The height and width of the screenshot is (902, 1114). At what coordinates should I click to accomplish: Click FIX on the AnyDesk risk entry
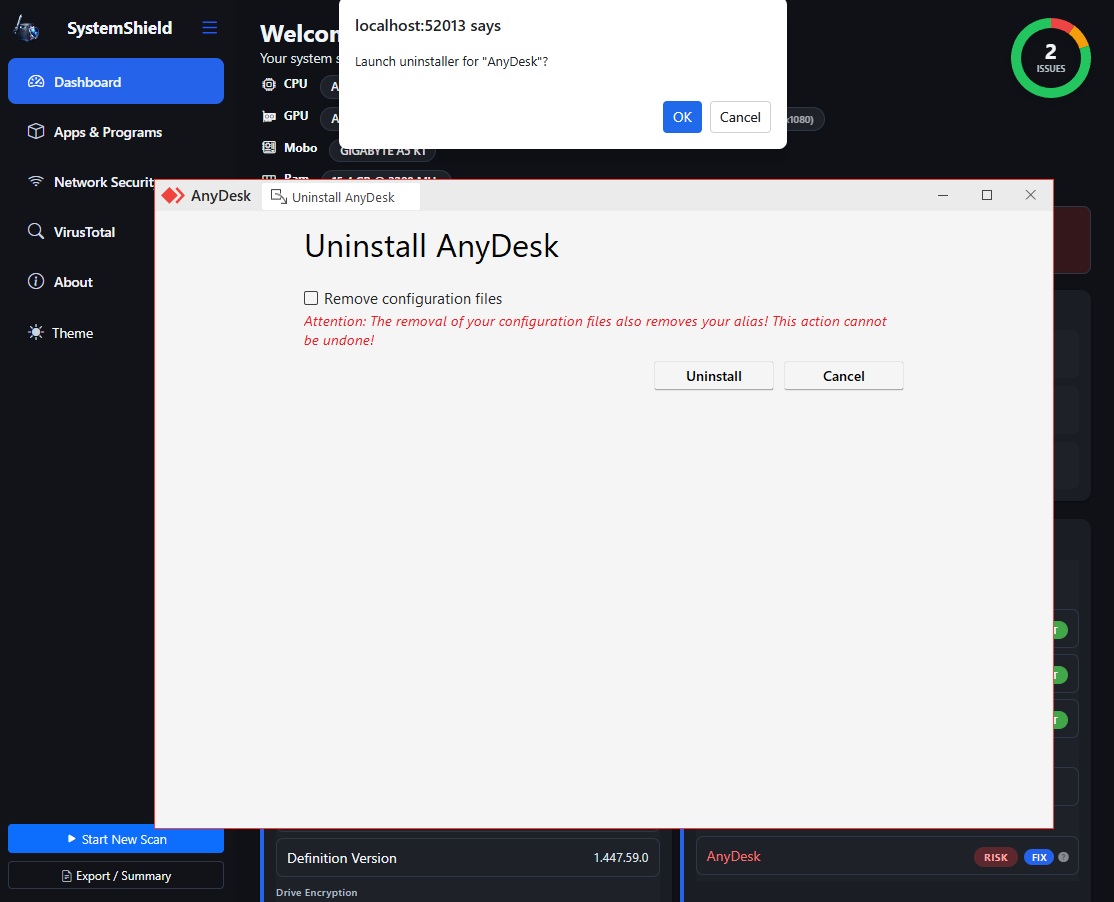tap(1038, 857)
